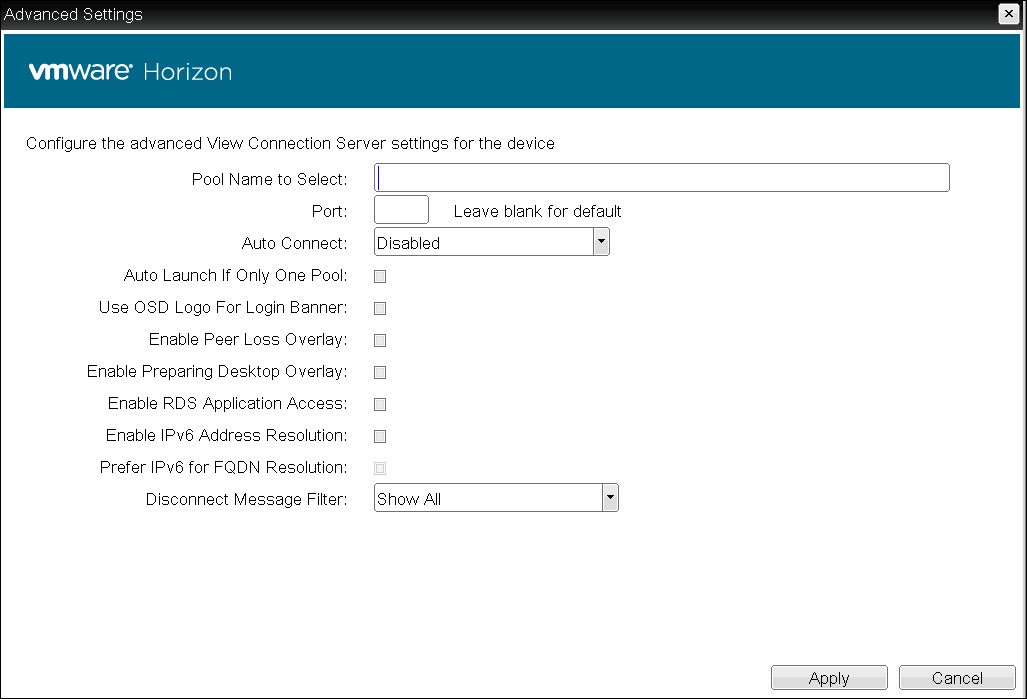Click the VMware Horizon logo

(x=130, y=71)
